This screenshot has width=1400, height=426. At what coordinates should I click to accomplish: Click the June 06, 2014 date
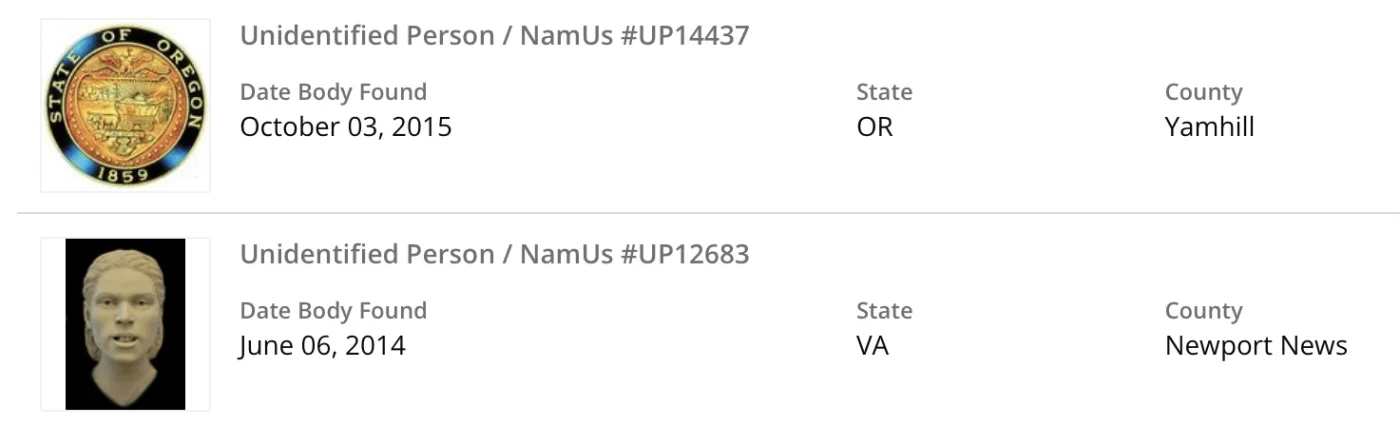(x=322, y=346)
